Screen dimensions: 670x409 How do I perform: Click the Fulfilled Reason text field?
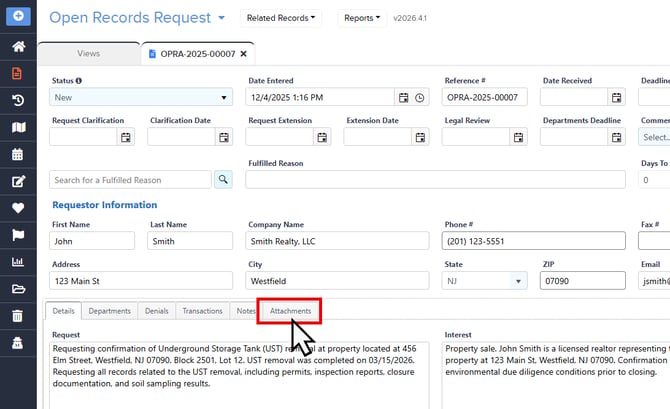click(x=435, y=179)
